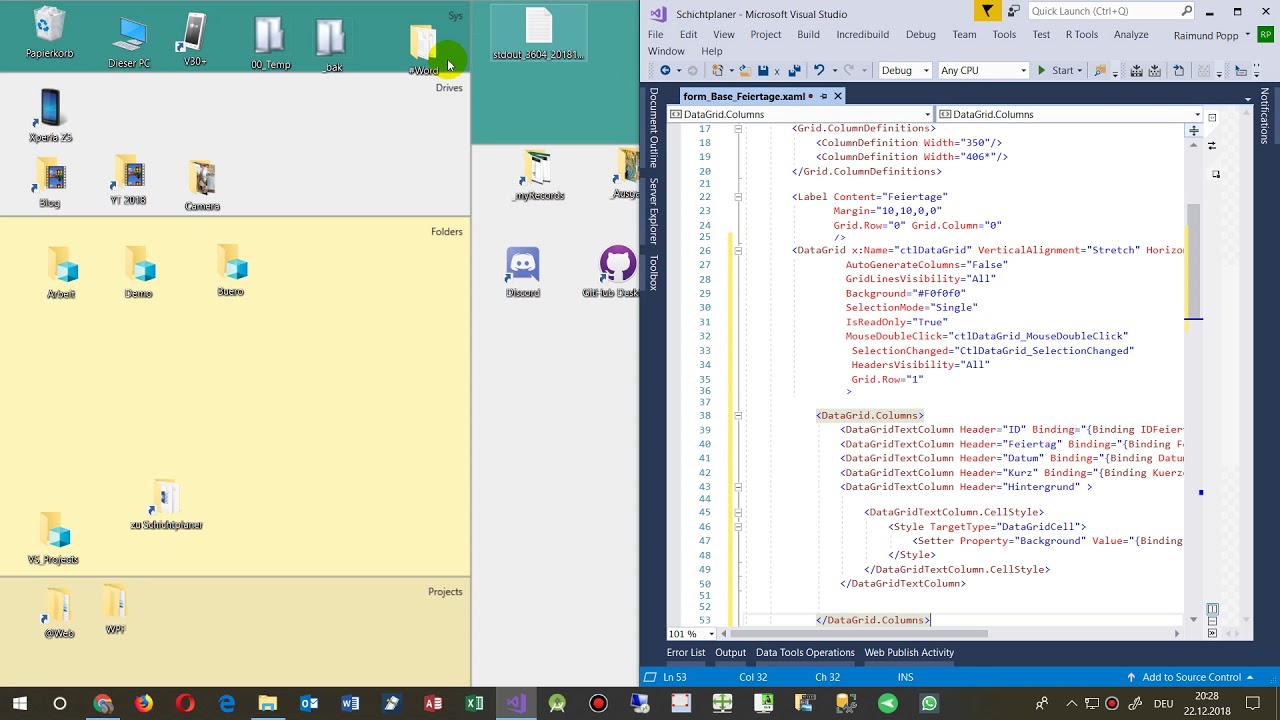Collapse the Label element on line 22
Image resolution: width=1280 pixels, height=720 pixels.
coord(738,197)
